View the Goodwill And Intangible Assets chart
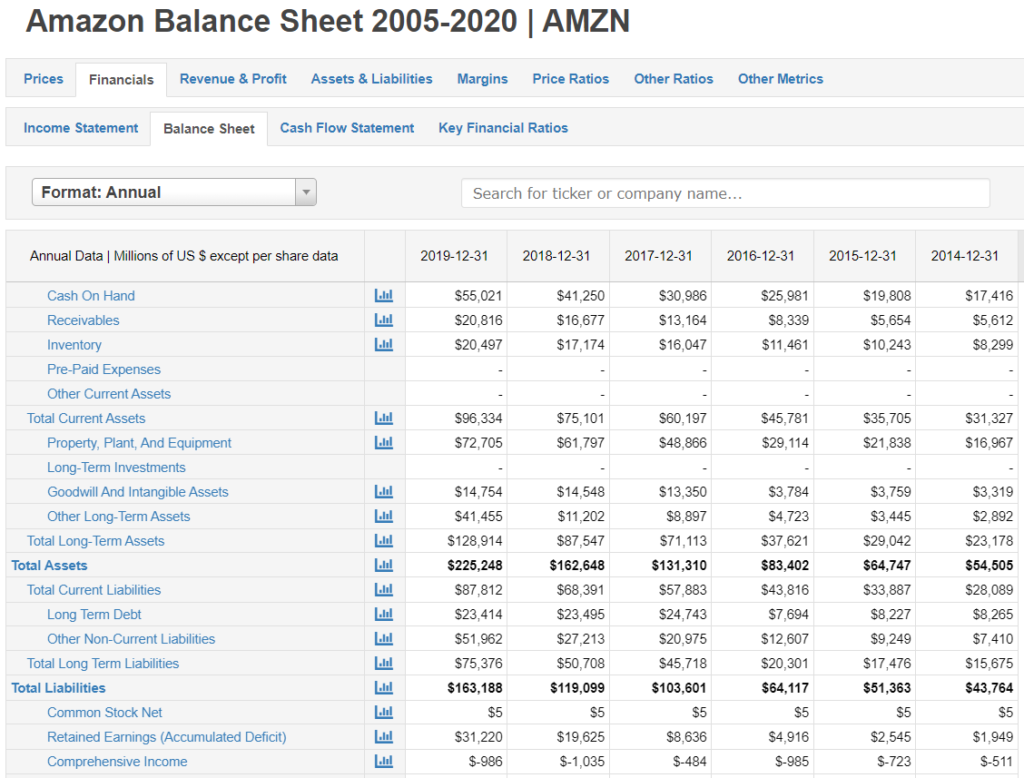 point(384,491)
